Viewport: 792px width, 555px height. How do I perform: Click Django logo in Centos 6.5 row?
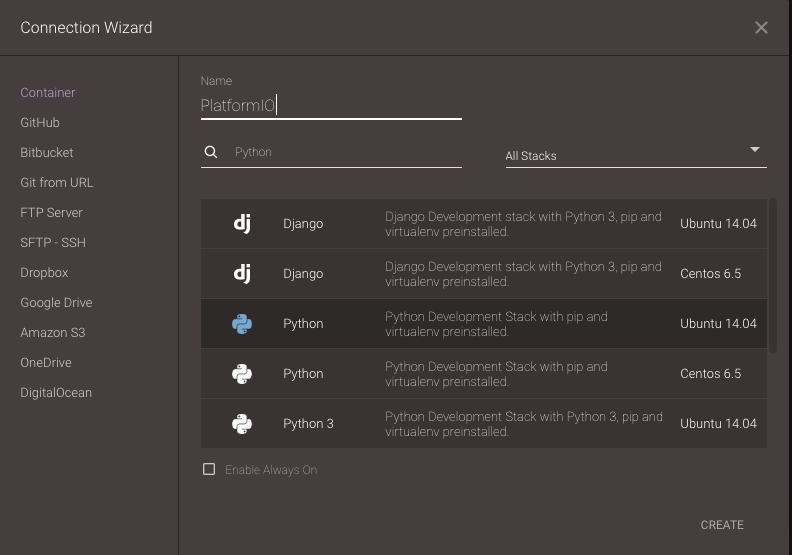click(242, 273)
